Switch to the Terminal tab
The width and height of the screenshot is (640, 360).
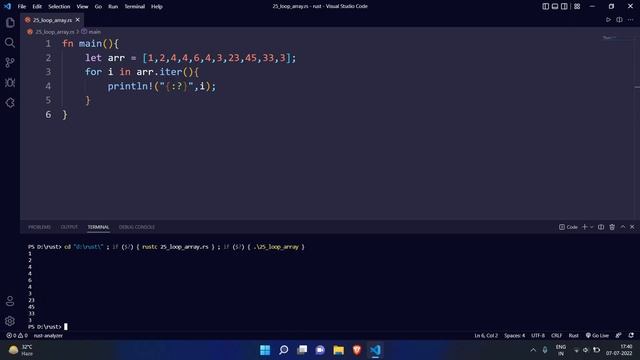98,227
